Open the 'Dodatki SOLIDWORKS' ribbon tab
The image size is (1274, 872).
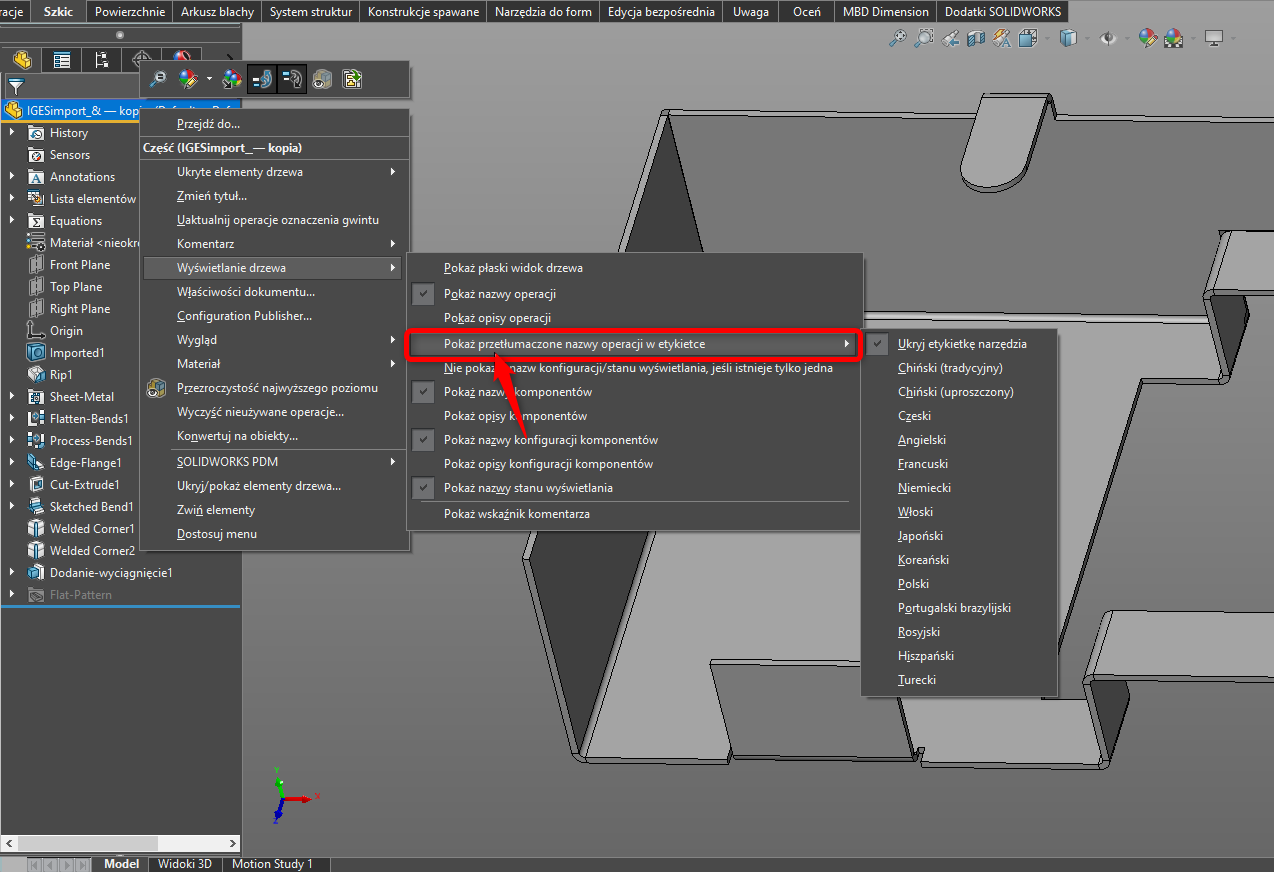pyautogui.click(x=1003, y=12)
